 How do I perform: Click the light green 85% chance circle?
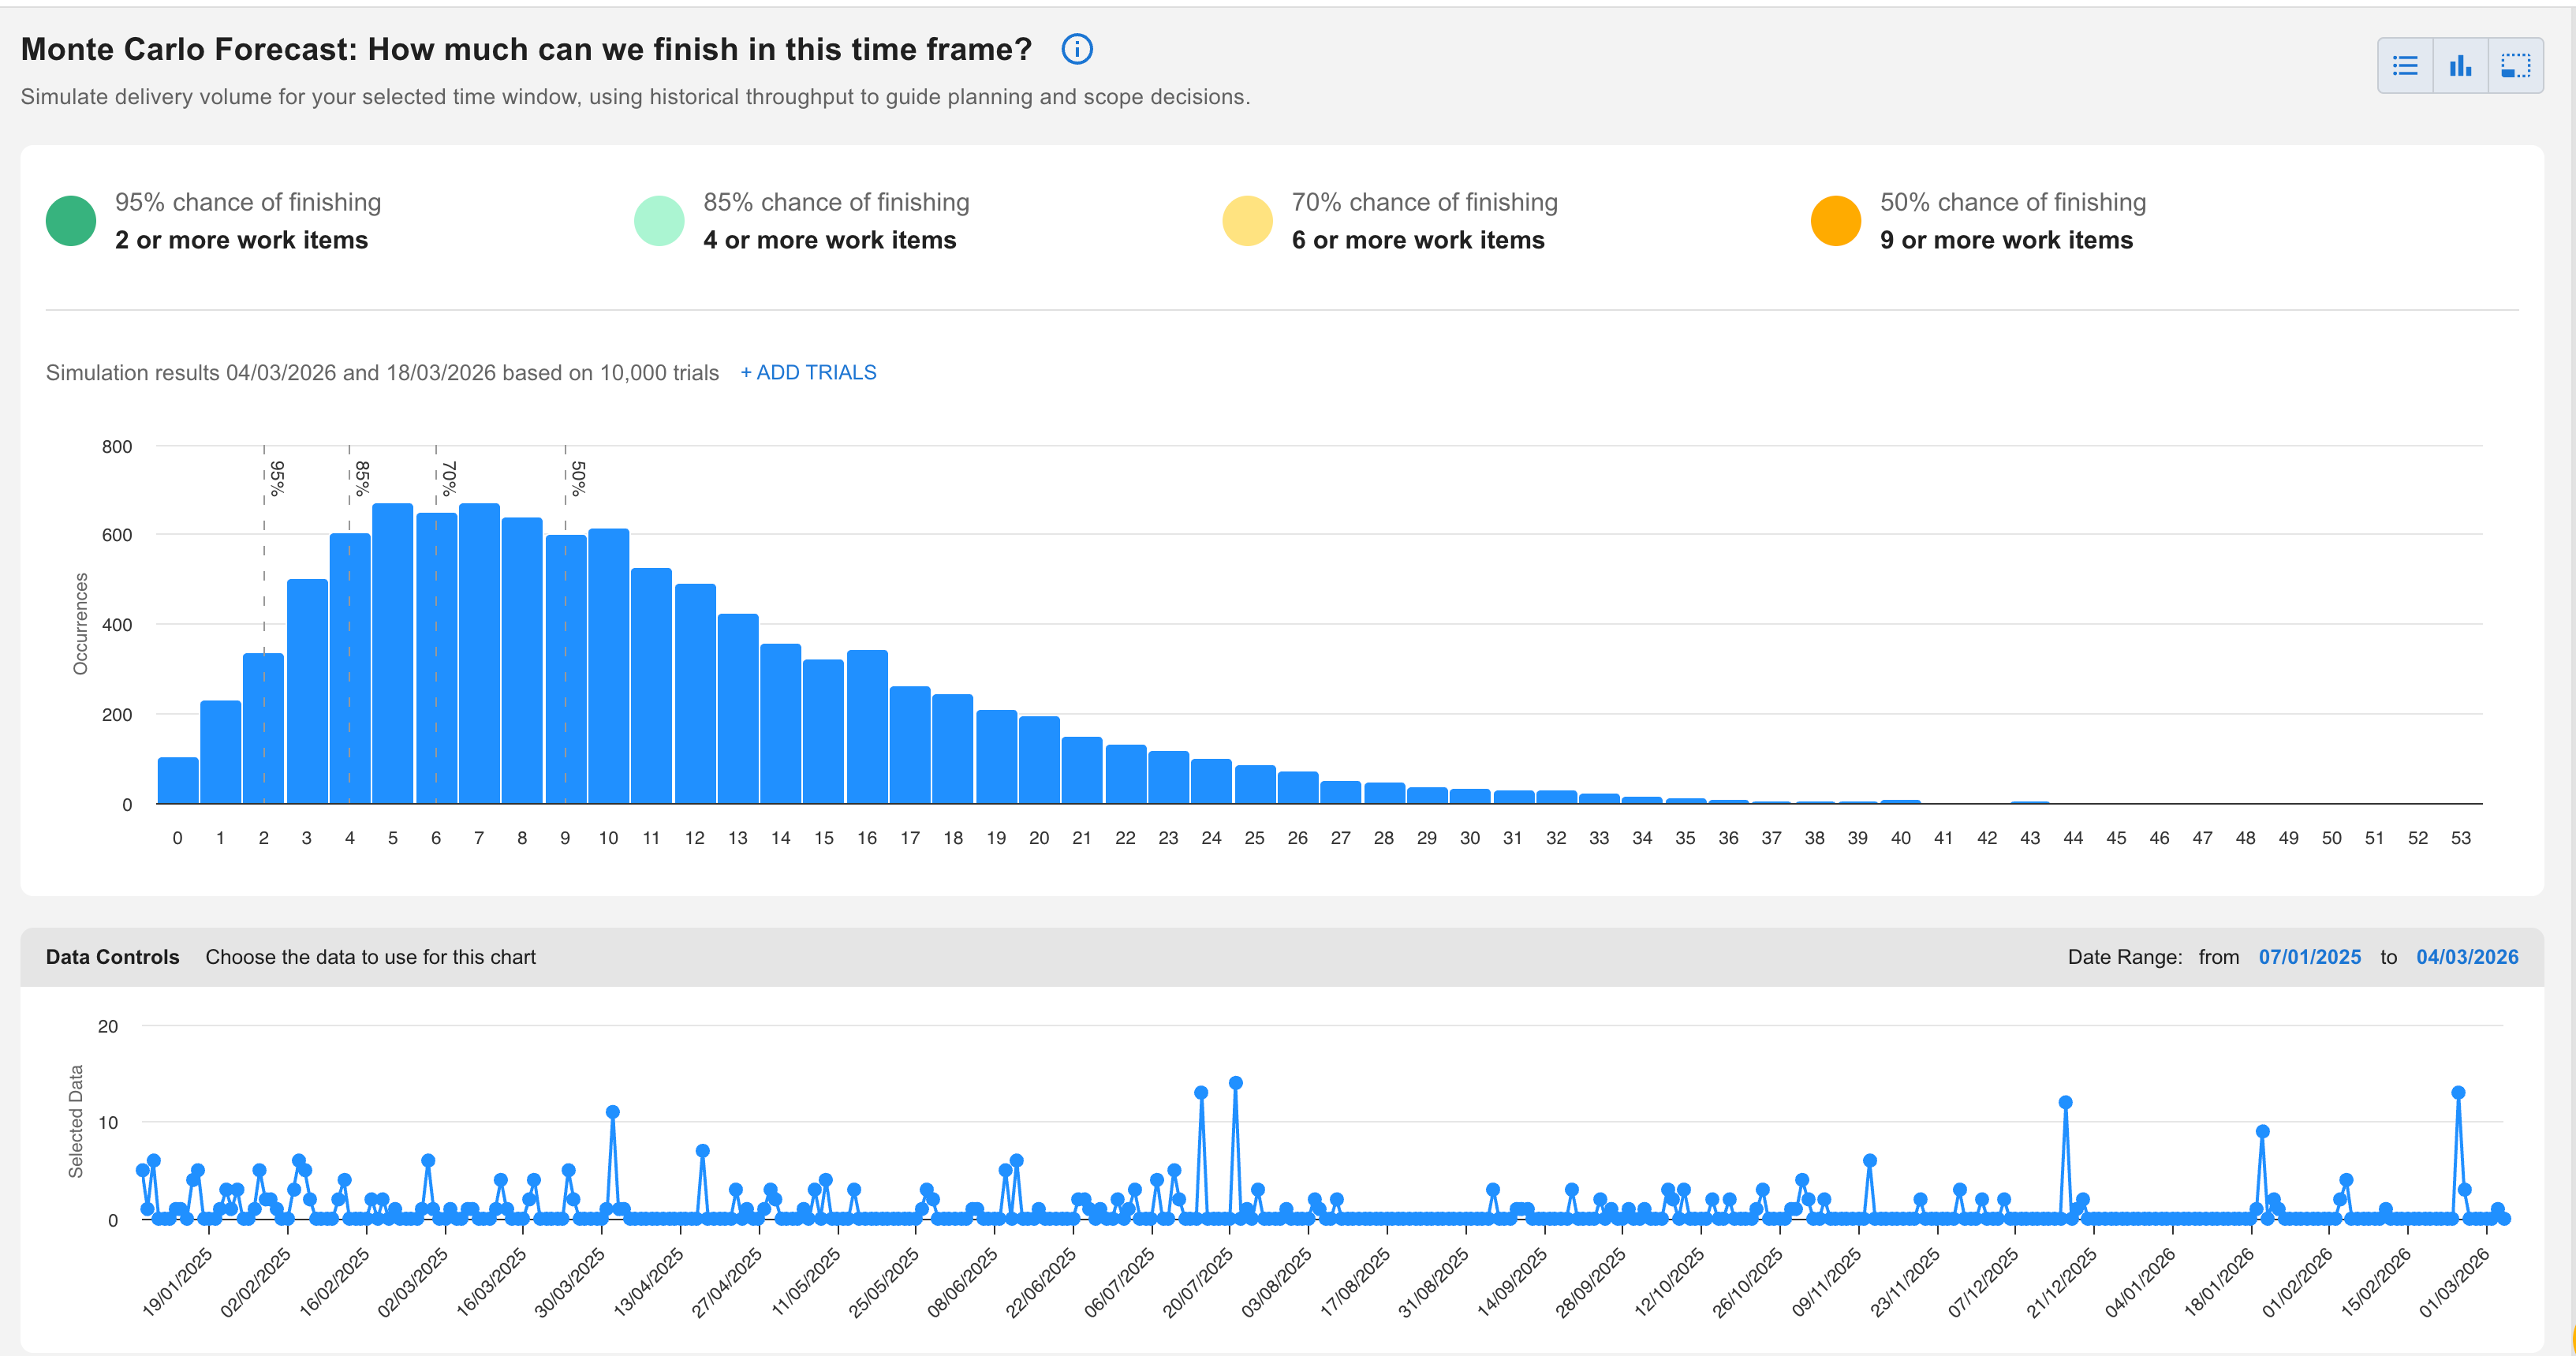point(659,221)
